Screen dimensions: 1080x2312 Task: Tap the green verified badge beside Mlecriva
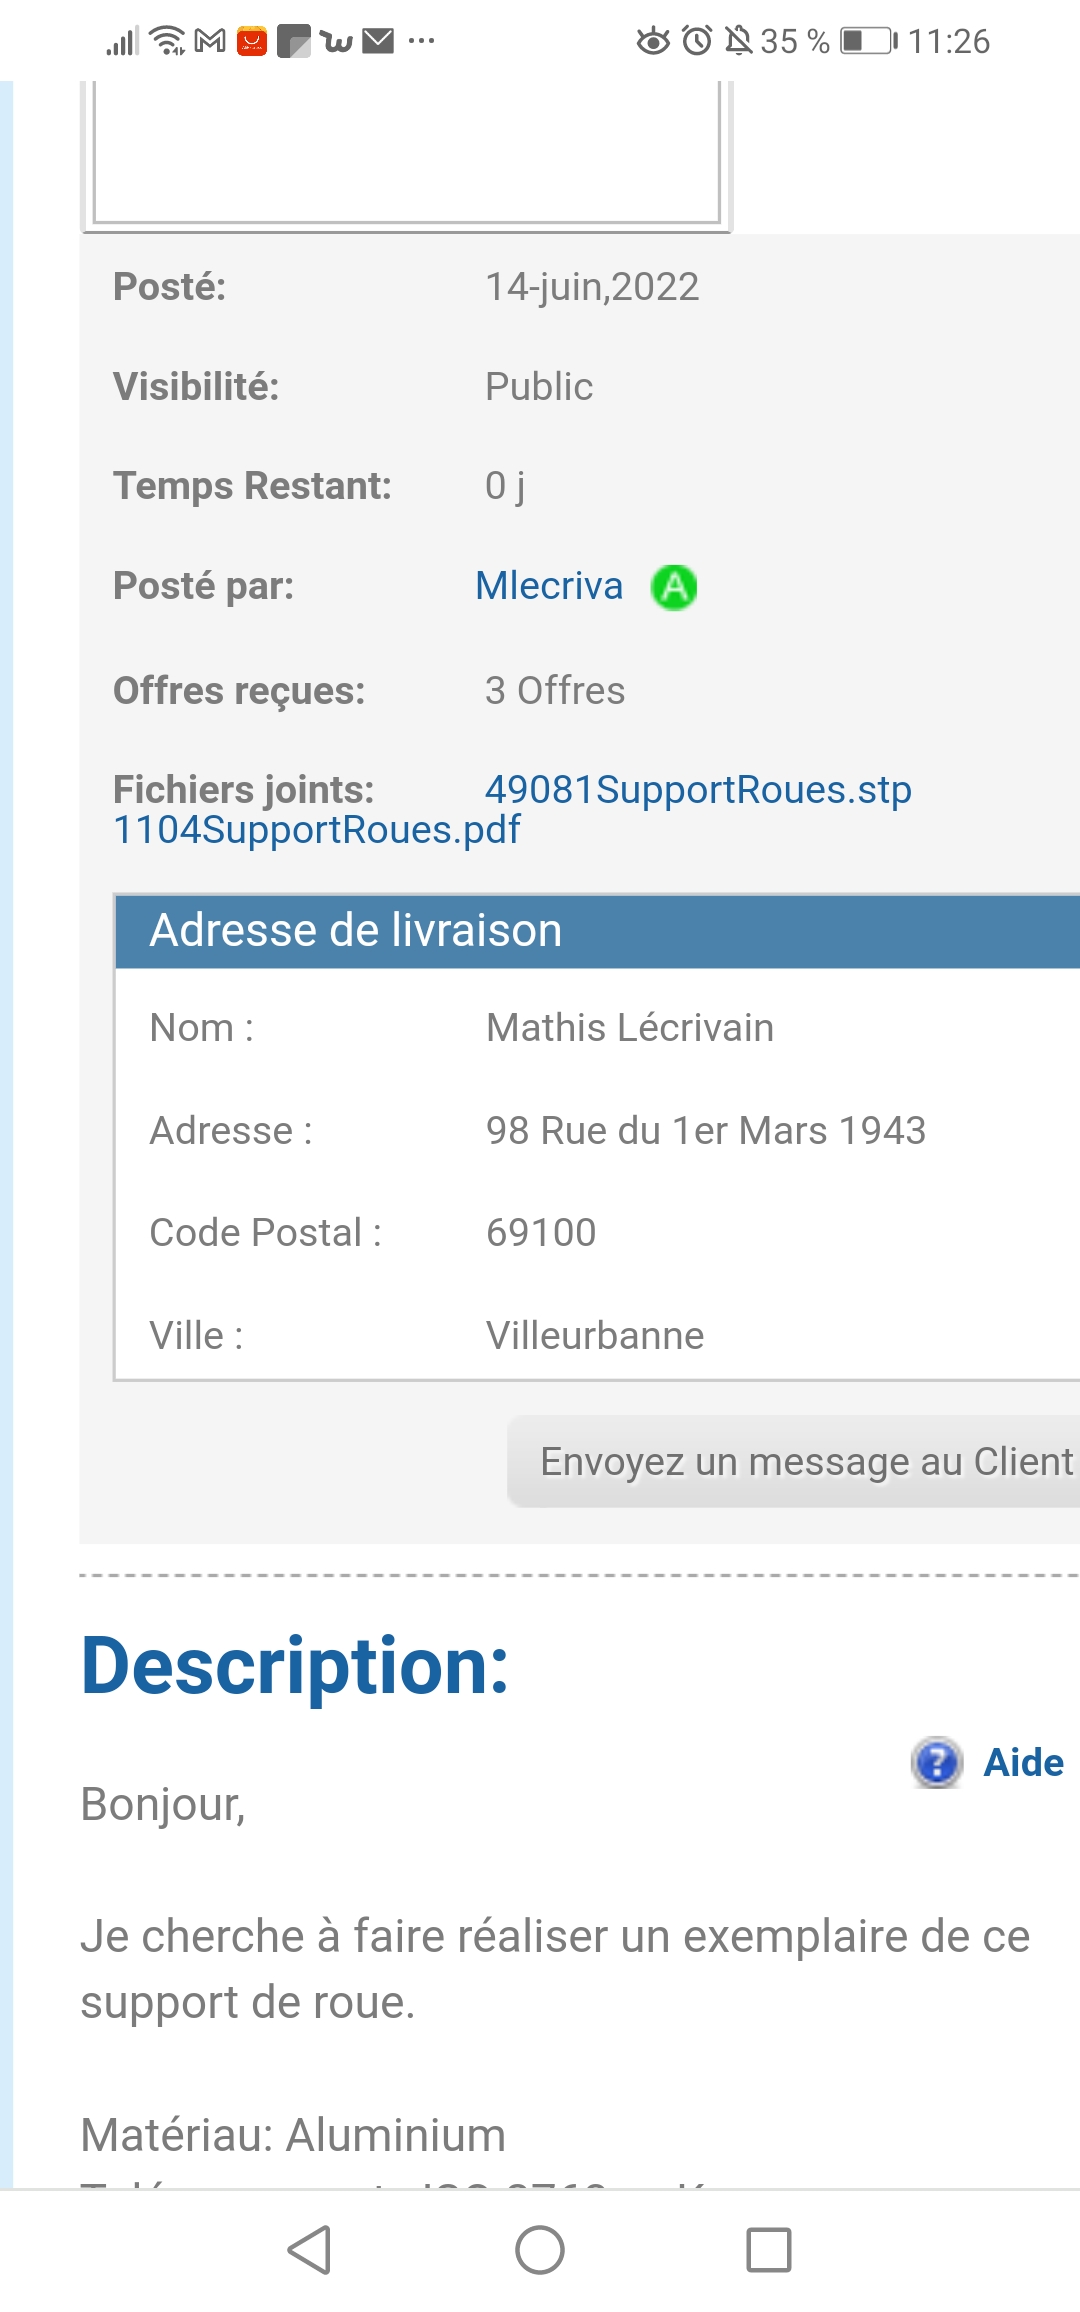(x=674, y=587)
